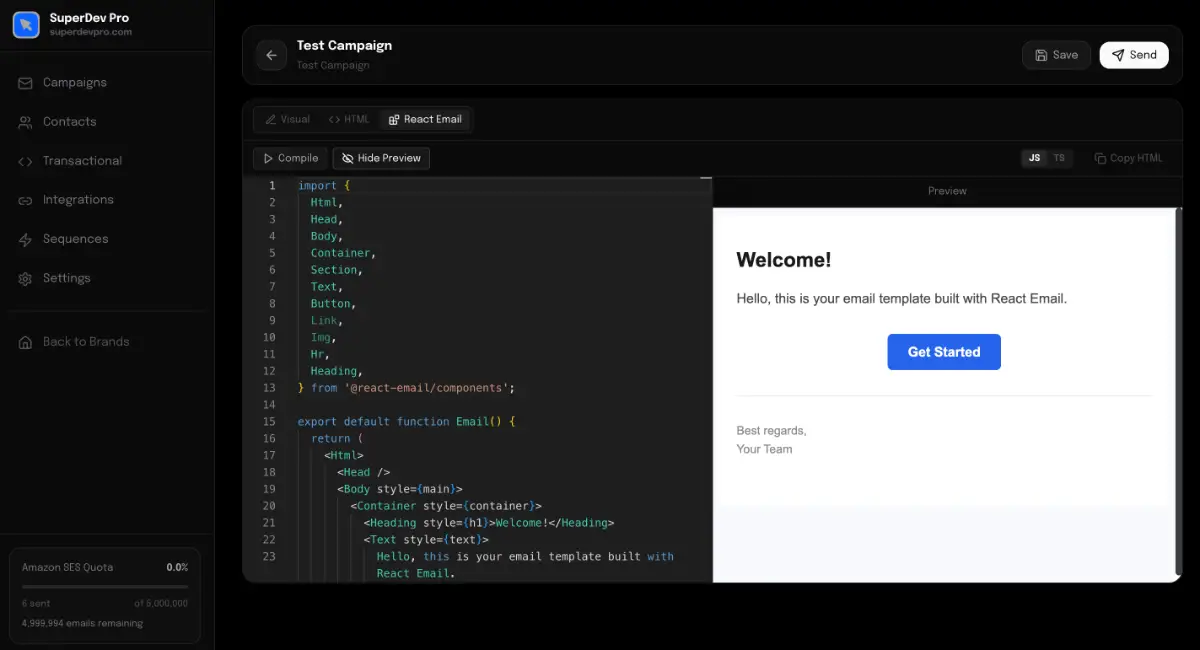Open Campaigns via its envelope icon

25,83
